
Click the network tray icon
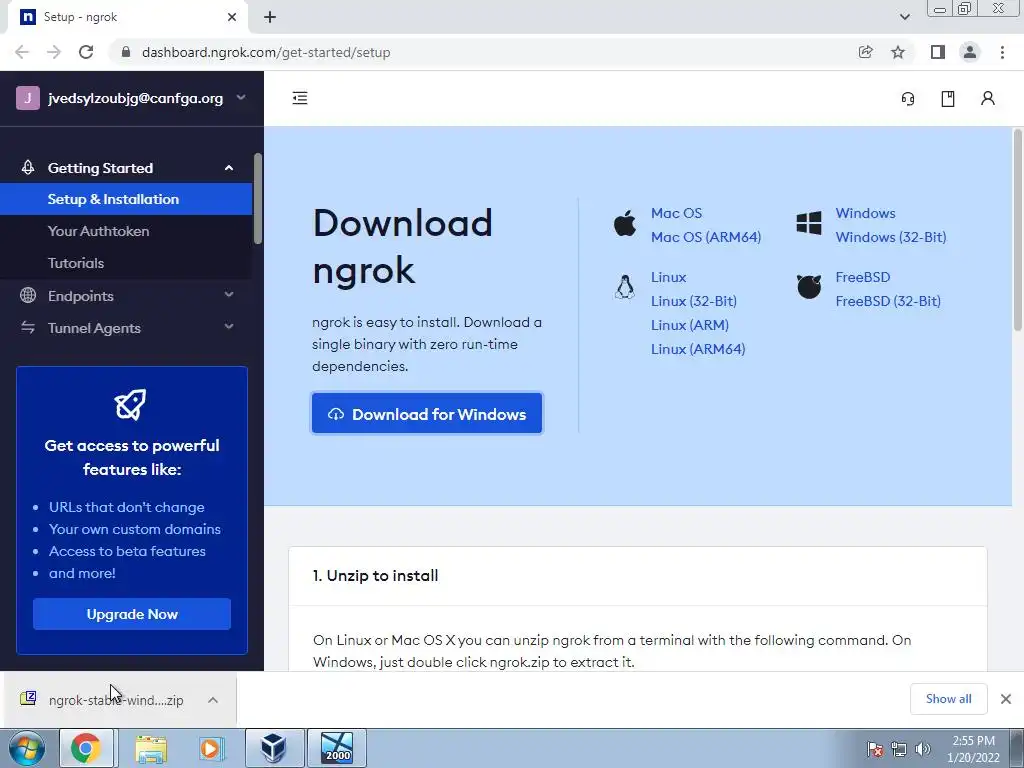pos(899,749)
